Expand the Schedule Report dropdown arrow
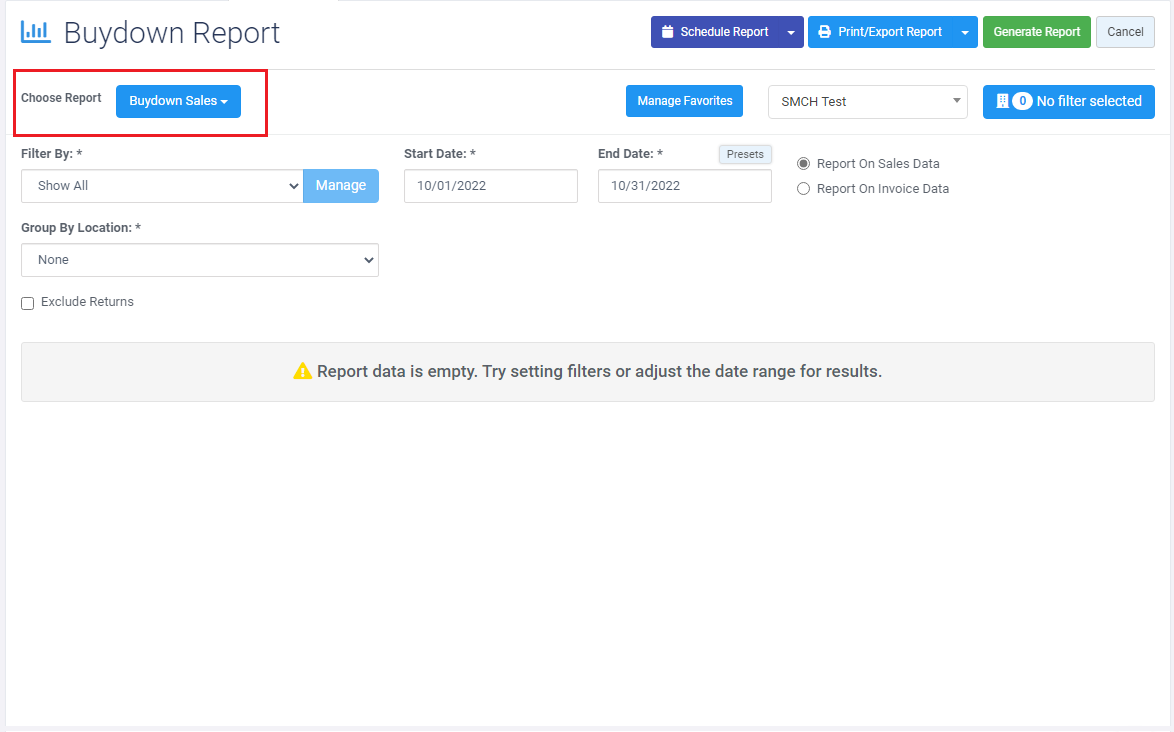Screen dimensions: 1174x732 tap(791, 32)
